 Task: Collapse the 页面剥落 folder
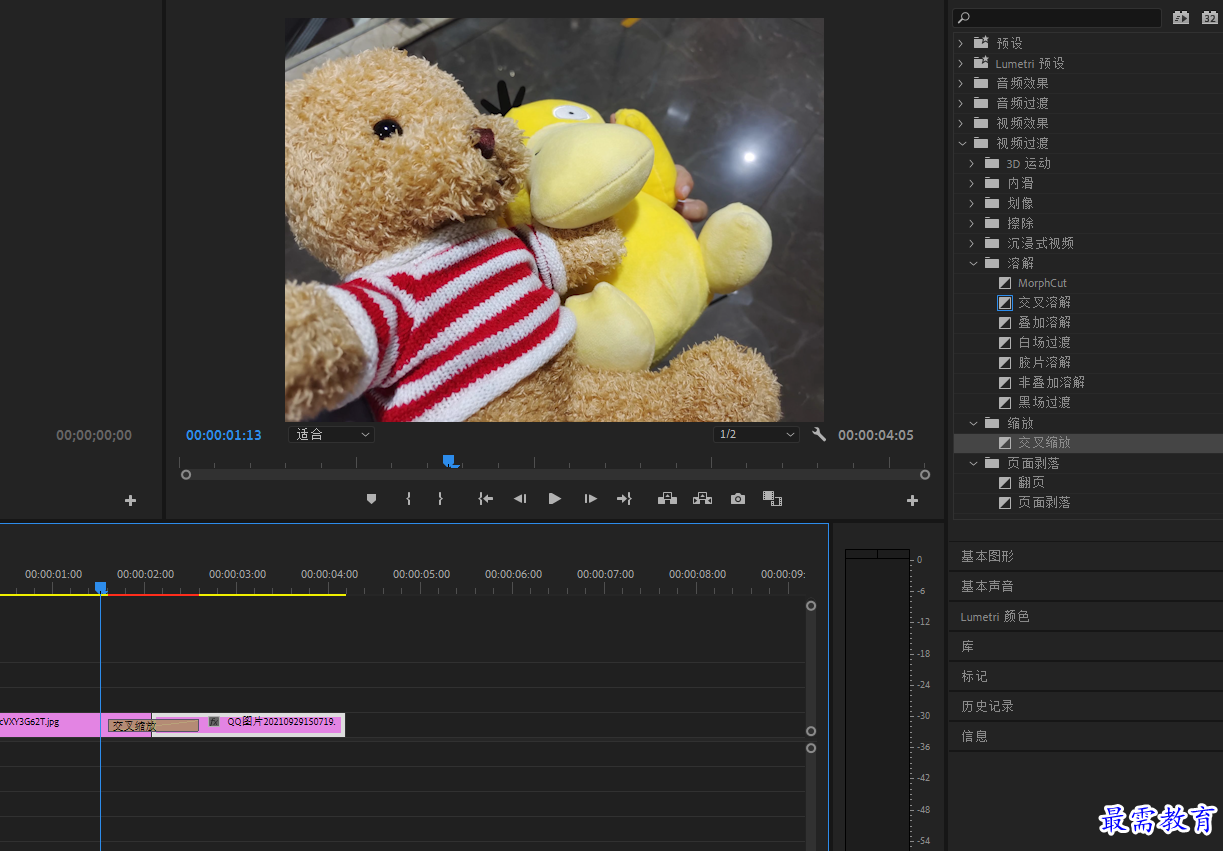pyautogui.click(x=973, y=463)
